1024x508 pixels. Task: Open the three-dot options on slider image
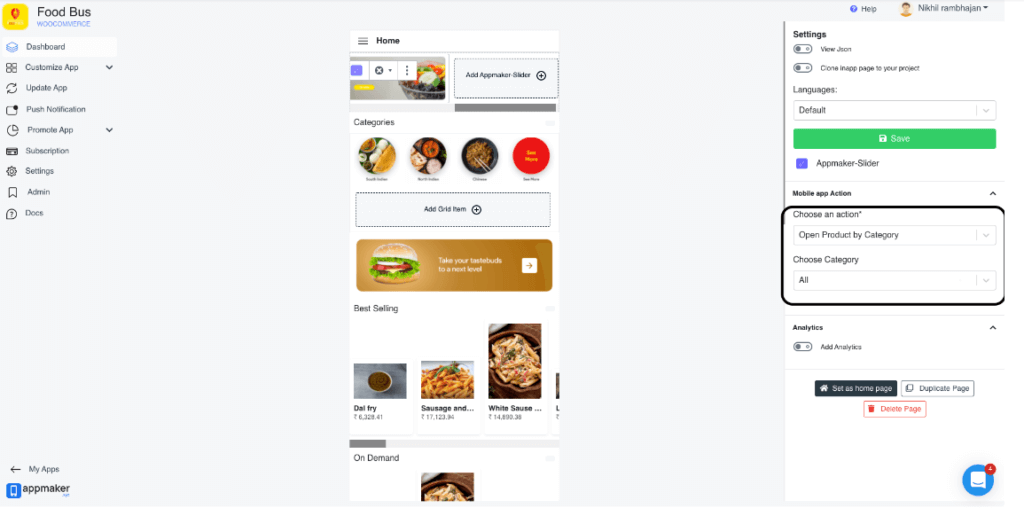tap(407, 71)
